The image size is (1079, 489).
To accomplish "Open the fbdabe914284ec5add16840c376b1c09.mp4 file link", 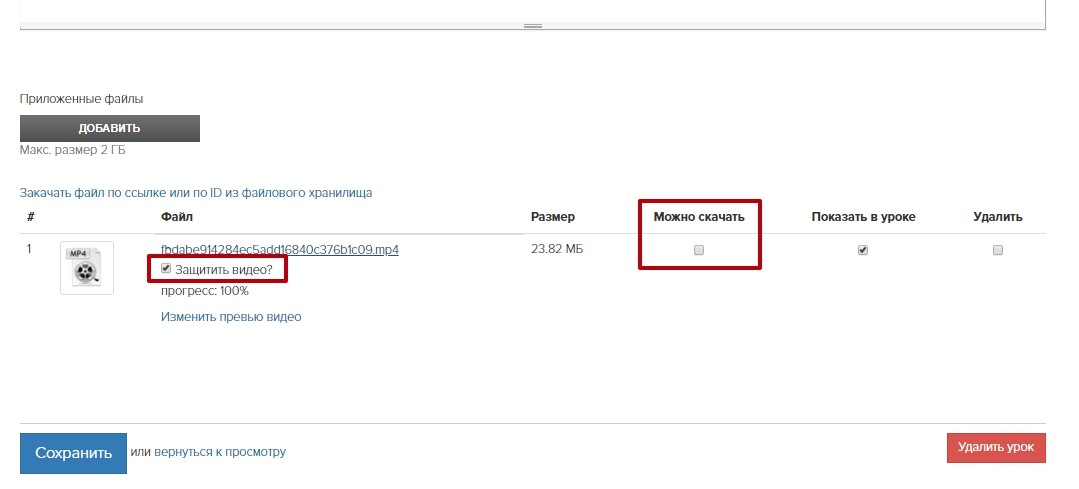I will [x=280, y=250].
